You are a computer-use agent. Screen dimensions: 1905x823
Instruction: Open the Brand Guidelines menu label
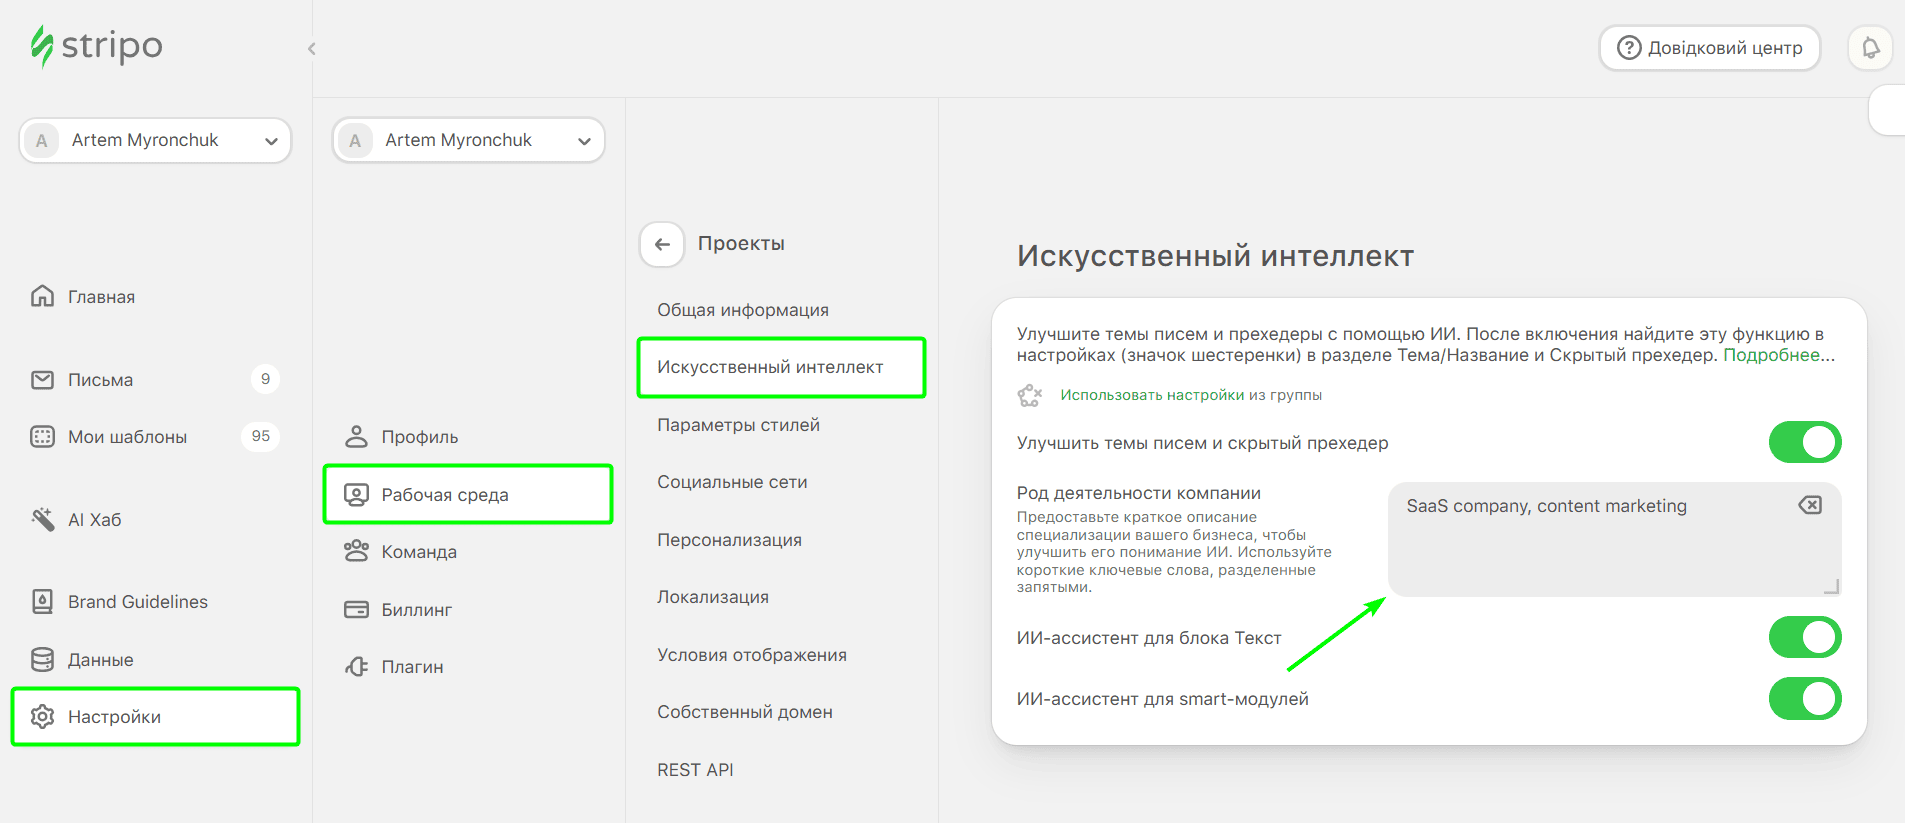(x=138, y=602)
